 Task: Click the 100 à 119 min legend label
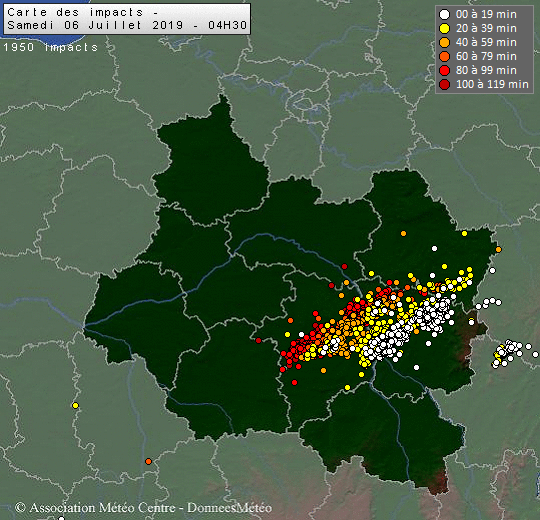coord(492,84)
